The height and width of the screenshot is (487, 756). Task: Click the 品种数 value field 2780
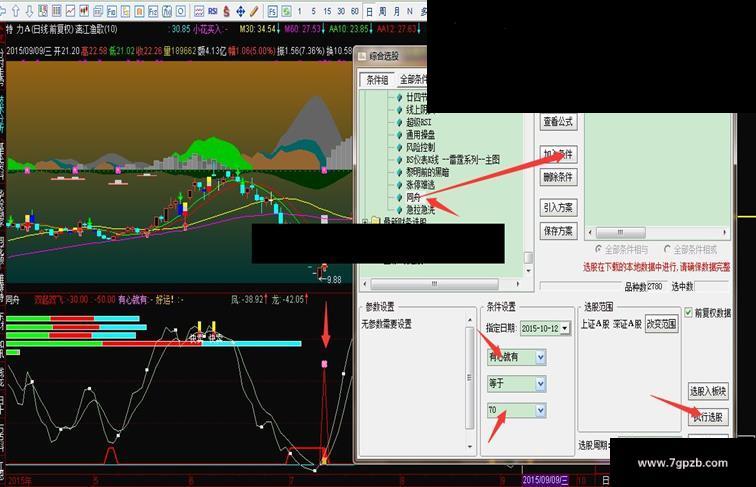coord(656,286)
